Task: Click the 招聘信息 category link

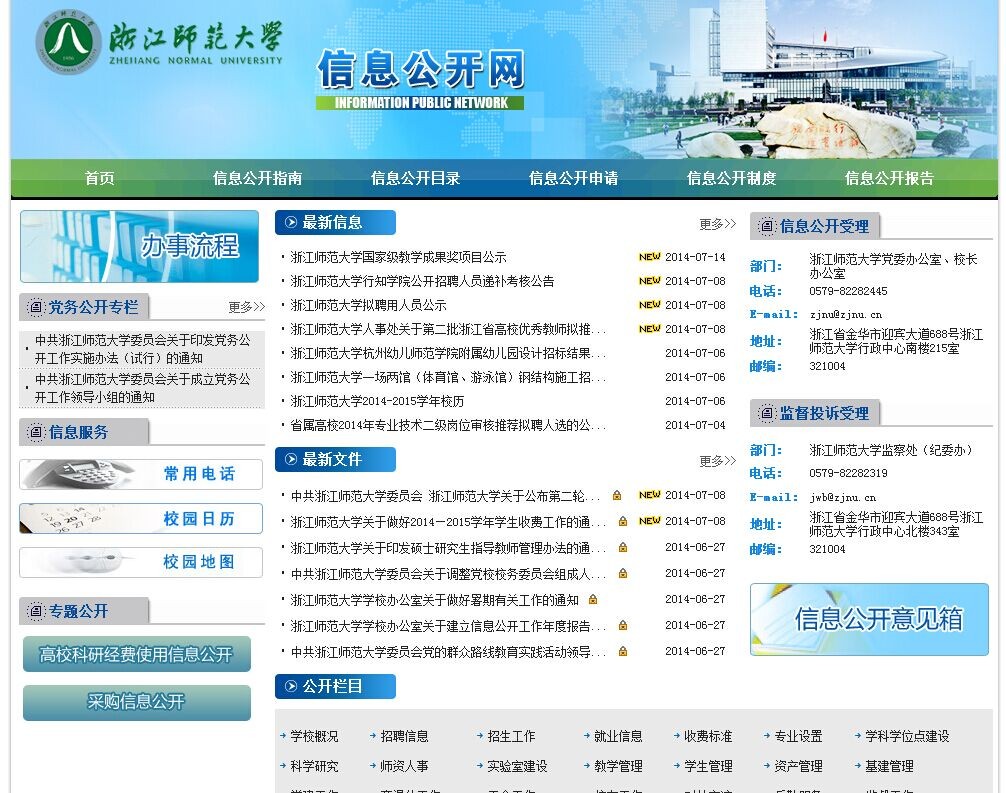Action: (403, 736)
